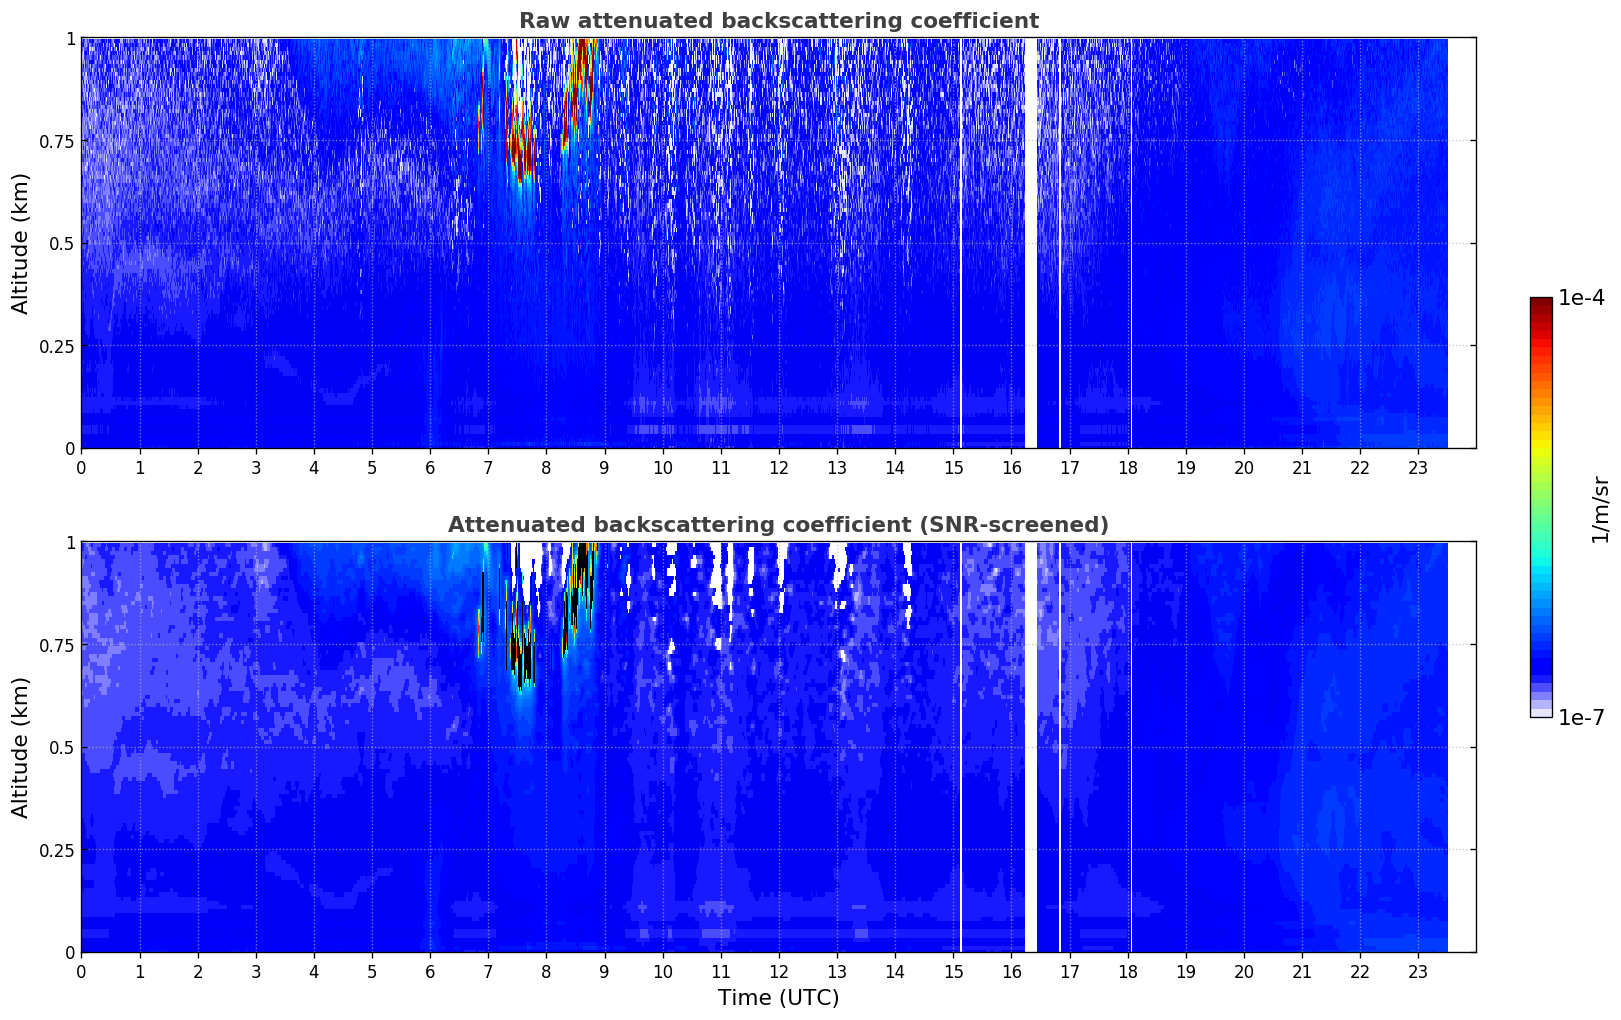Click the top plot 'Altitude (km)' label
Image resolution: width=1621 pixels, height=1020 pixels.
[21, 243]
